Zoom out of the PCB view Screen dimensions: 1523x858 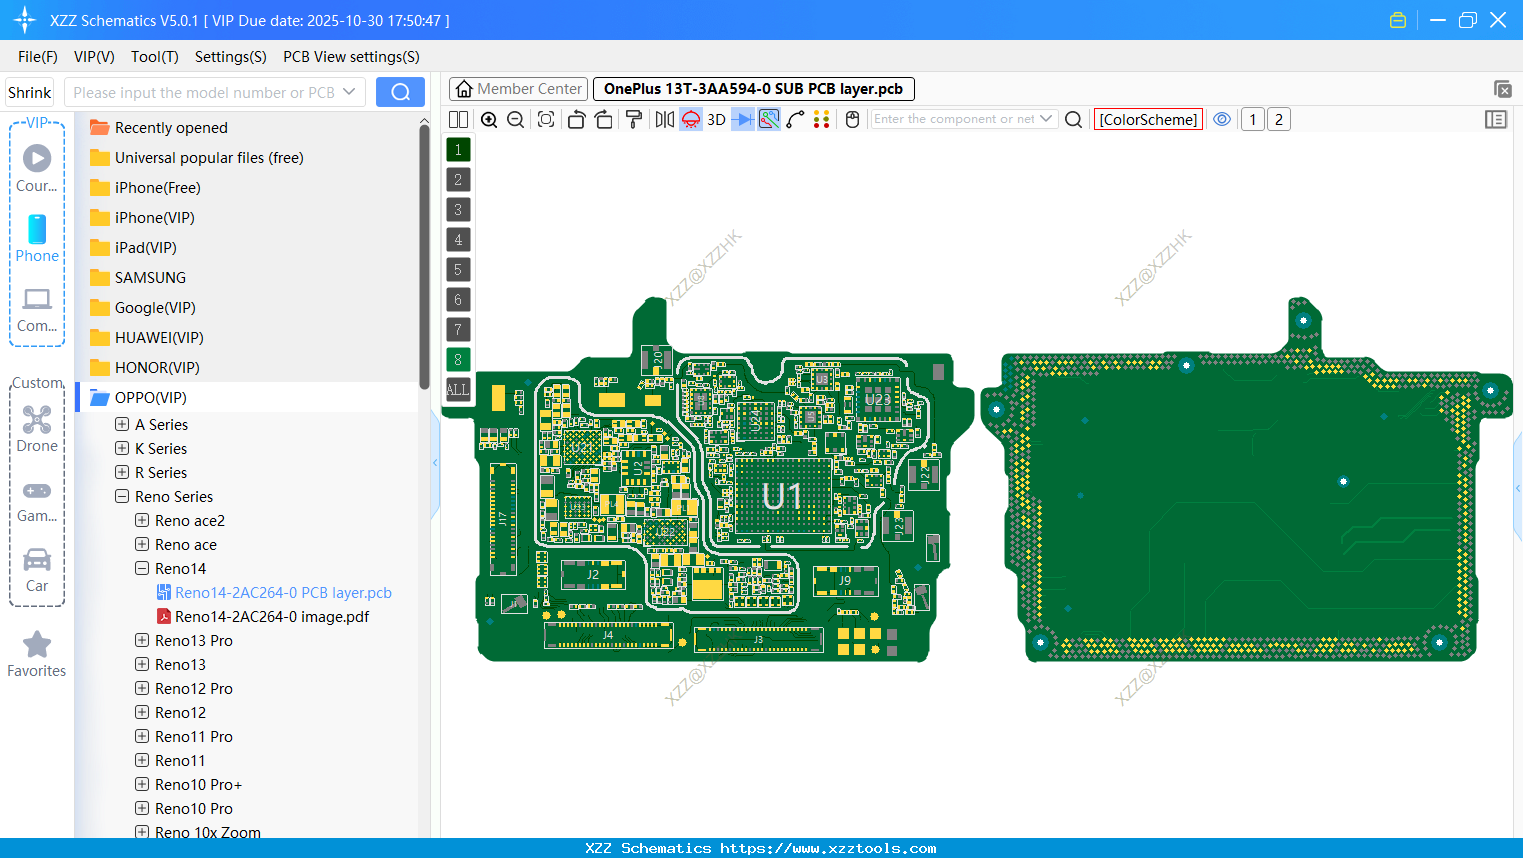[x=515, y=120]
